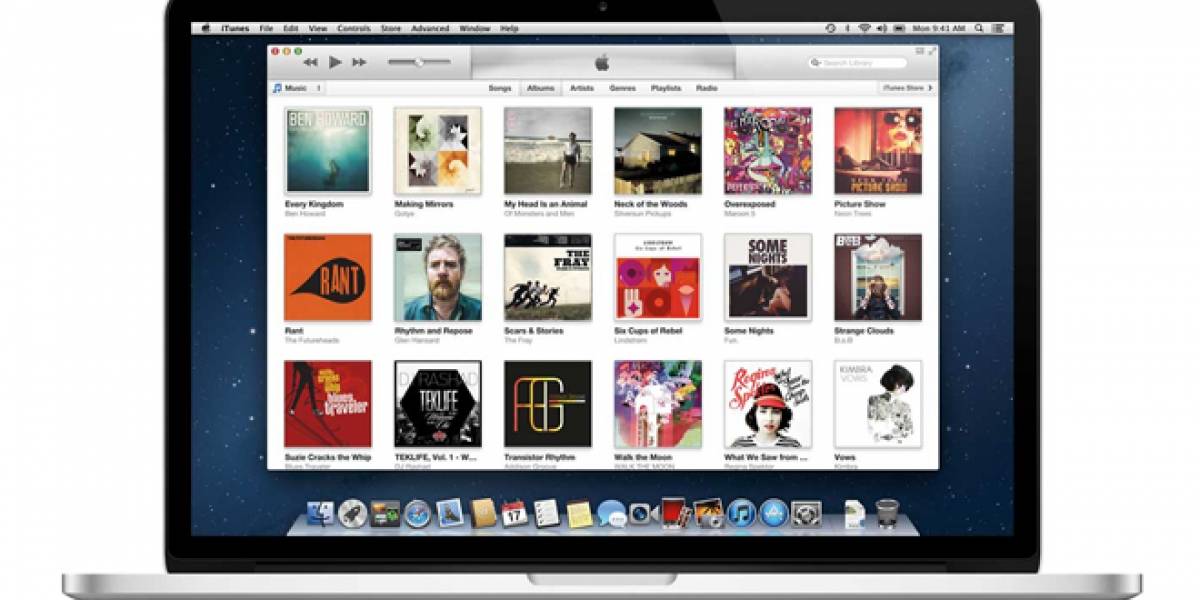The width and height of the screenshot is (1200, 600).
Task: Skip to the next track in iTunes
Action: coord(359,62)
